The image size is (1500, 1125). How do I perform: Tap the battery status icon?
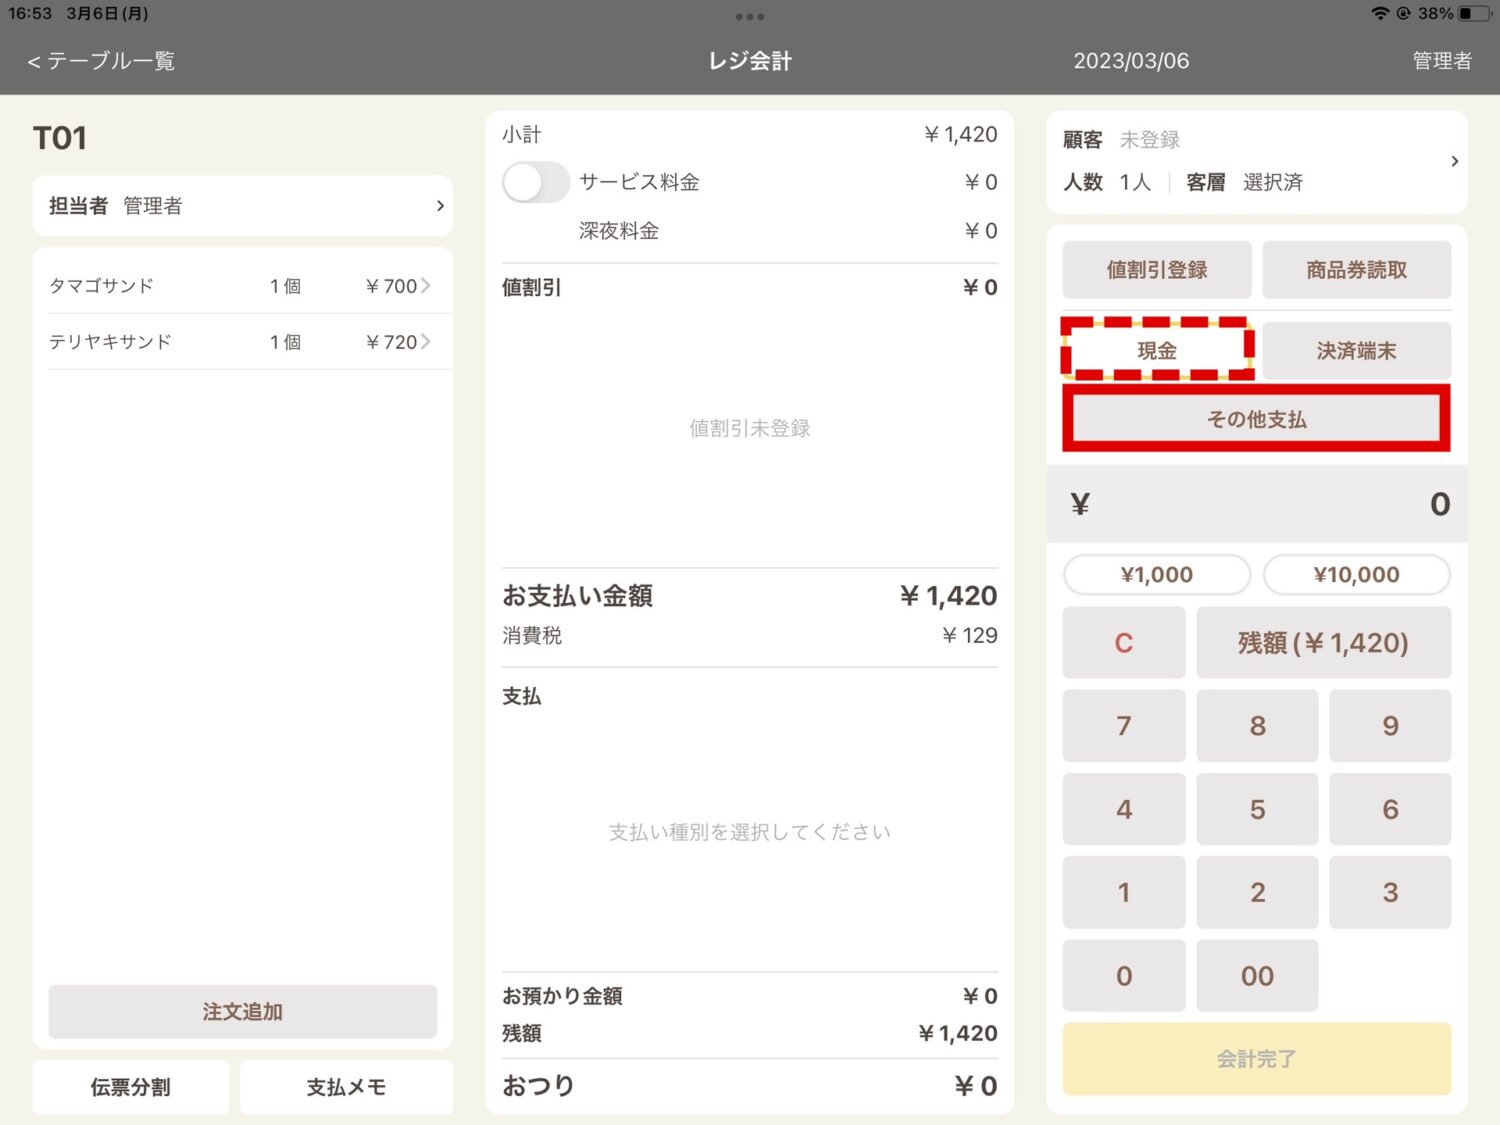(1473, 14)
